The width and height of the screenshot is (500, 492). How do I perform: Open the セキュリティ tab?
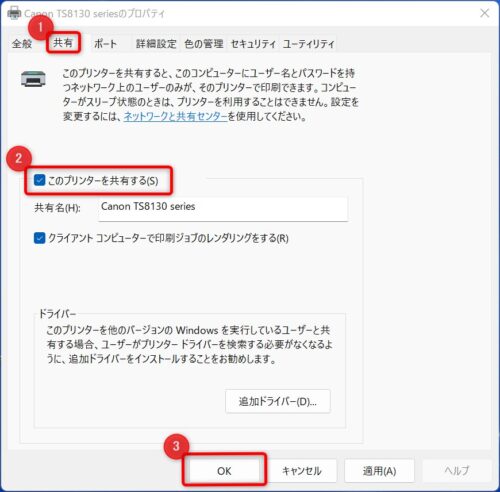coord(253,44)
